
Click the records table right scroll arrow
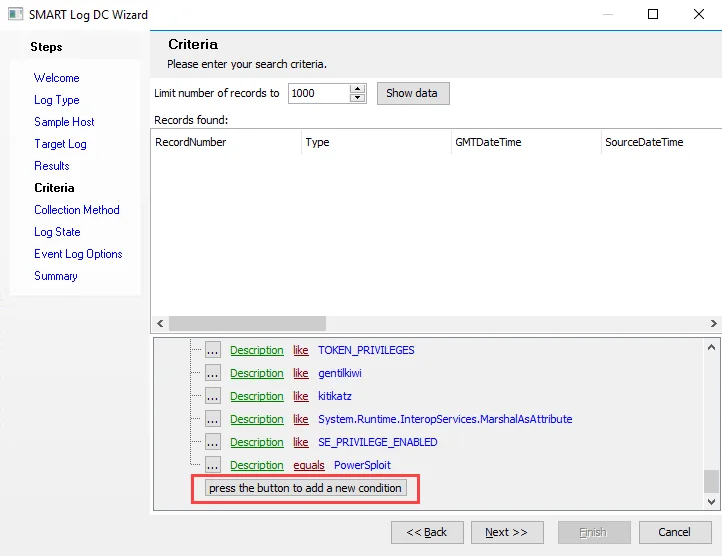point(713,323)
